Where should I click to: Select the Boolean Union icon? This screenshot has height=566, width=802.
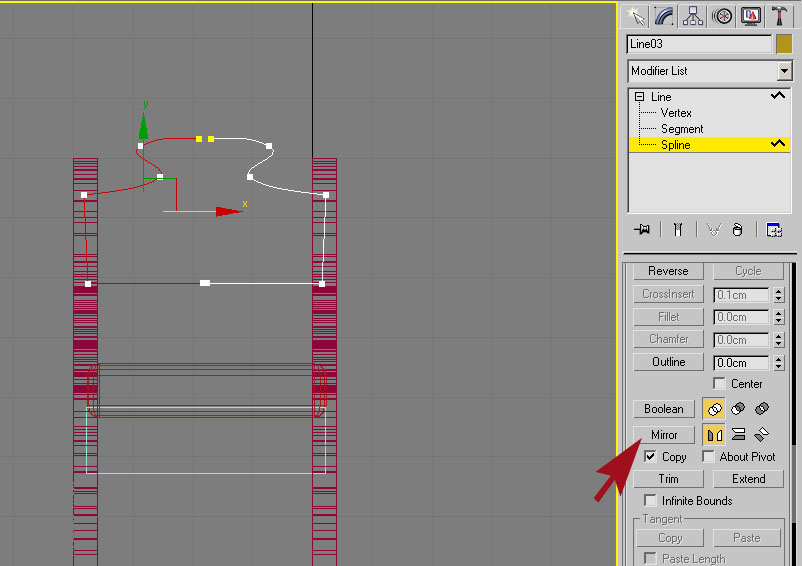click(x=714, y=409)
